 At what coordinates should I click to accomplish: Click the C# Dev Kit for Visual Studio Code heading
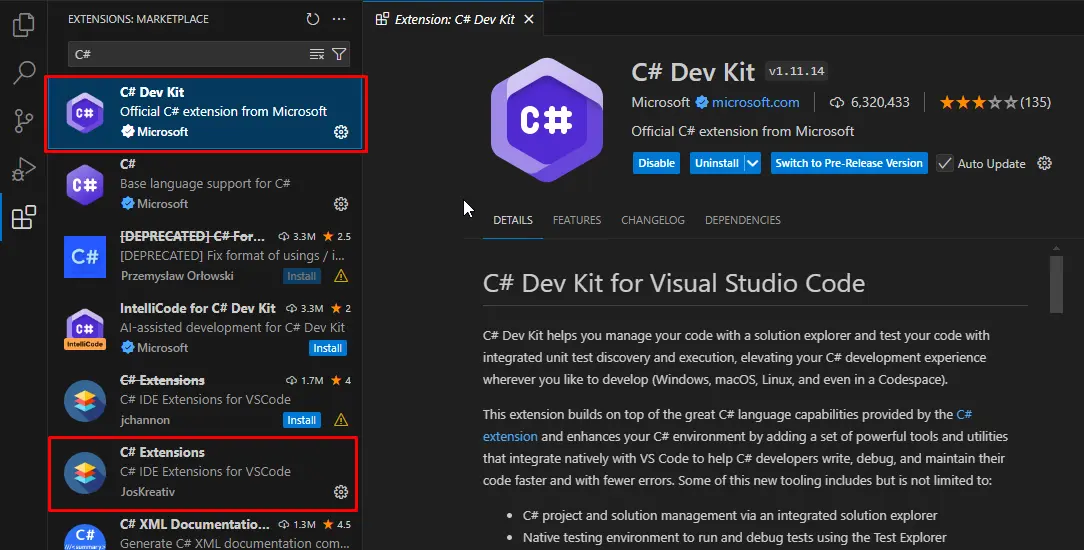[x=674, y=283]
